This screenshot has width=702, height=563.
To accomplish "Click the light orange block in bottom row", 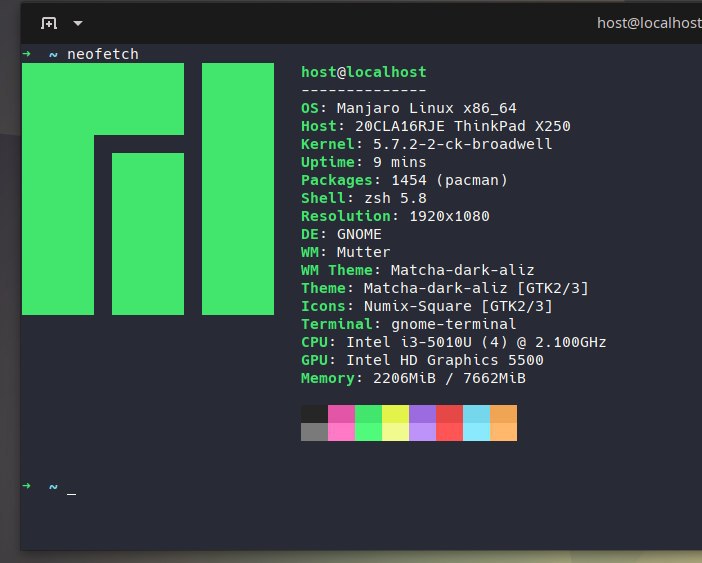I will pyautogui.click(x=504, y=432).
